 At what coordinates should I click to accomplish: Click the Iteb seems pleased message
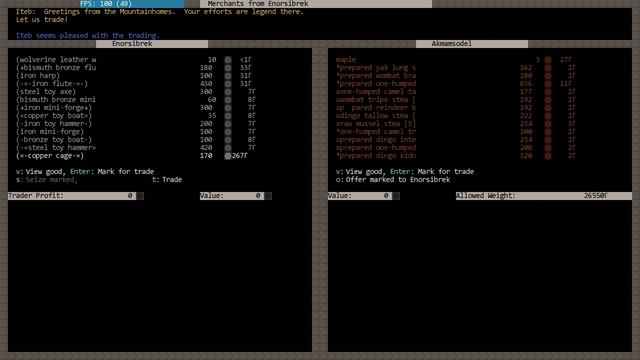pyautogui.click(x=88, y=36)
